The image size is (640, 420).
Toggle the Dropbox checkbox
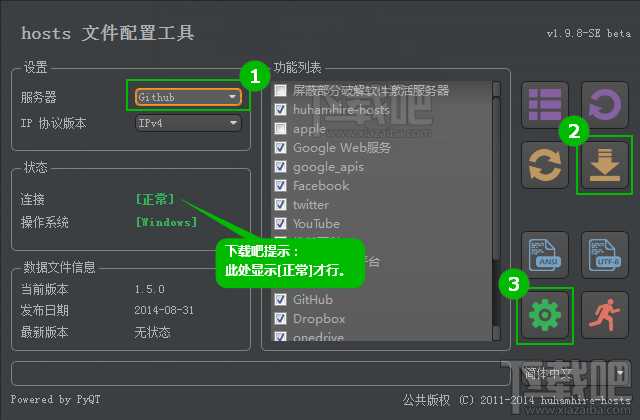281,319
